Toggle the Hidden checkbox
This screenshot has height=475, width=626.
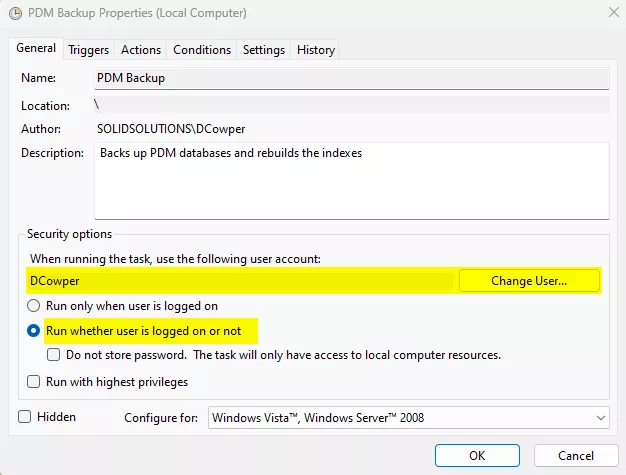[x=25, y=417]
